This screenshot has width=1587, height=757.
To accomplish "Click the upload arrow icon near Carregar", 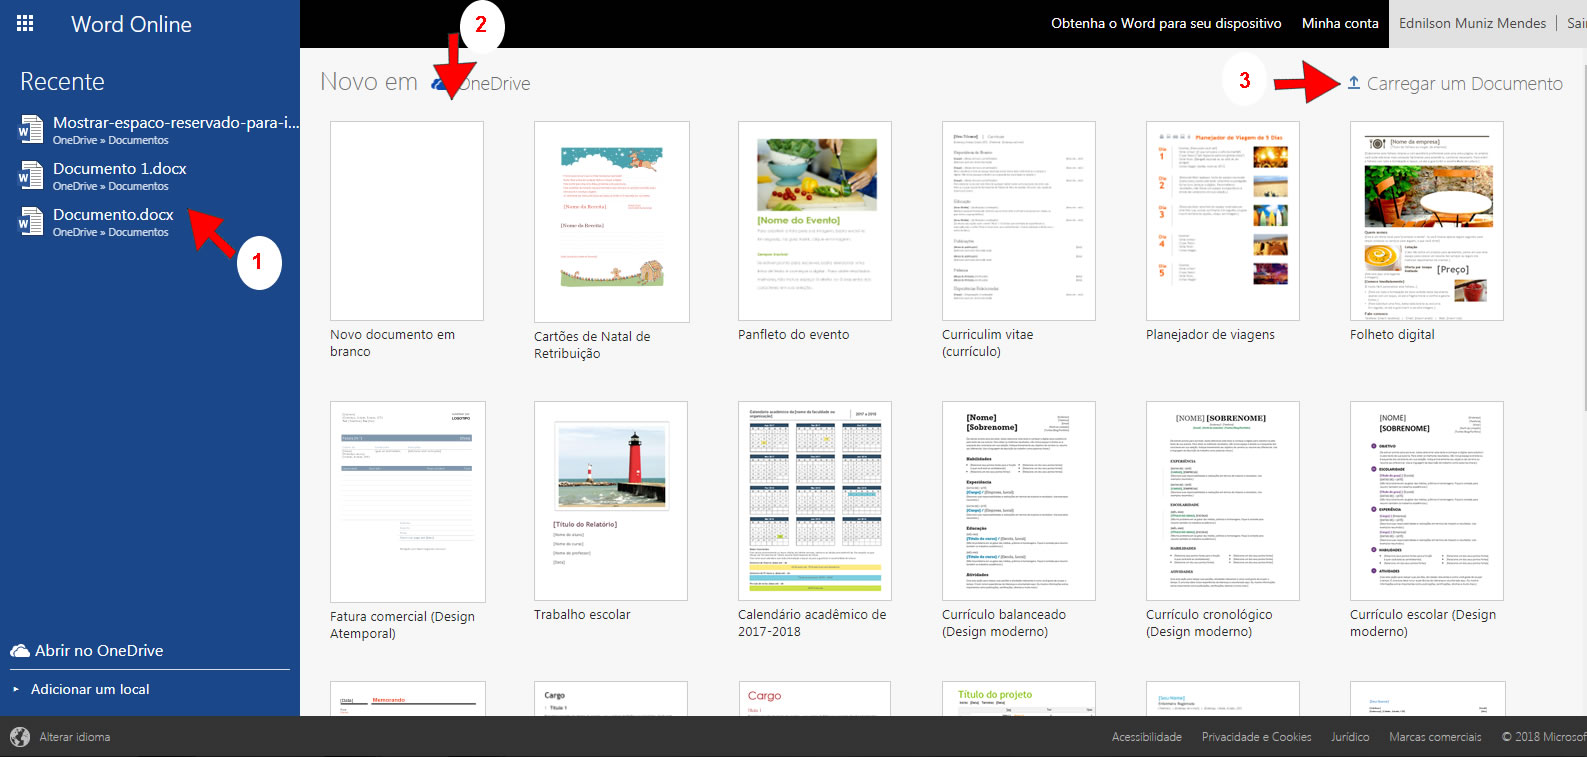I will click(x=1353, y=83).
